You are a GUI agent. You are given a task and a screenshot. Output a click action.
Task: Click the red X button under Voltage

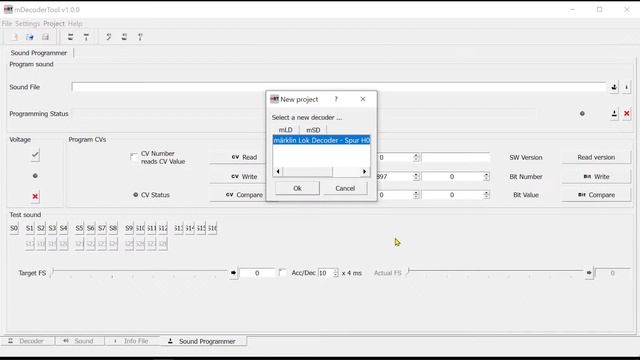click(x=35, y=197)
